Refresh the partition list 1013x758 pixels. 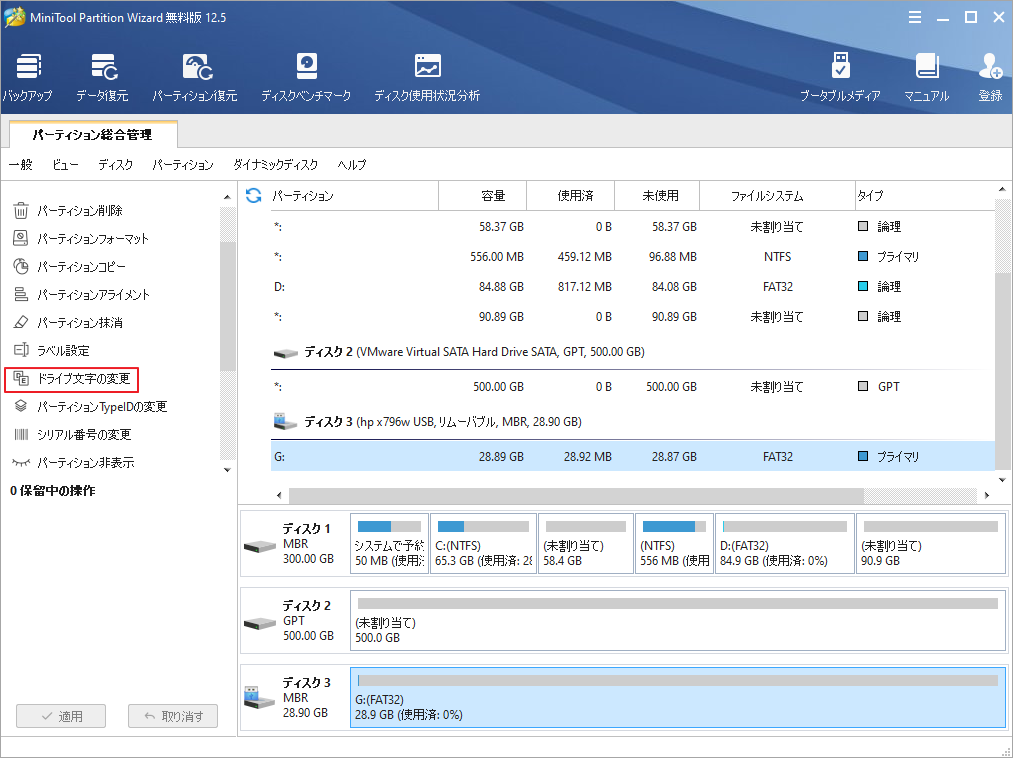(x=253, y=196)
